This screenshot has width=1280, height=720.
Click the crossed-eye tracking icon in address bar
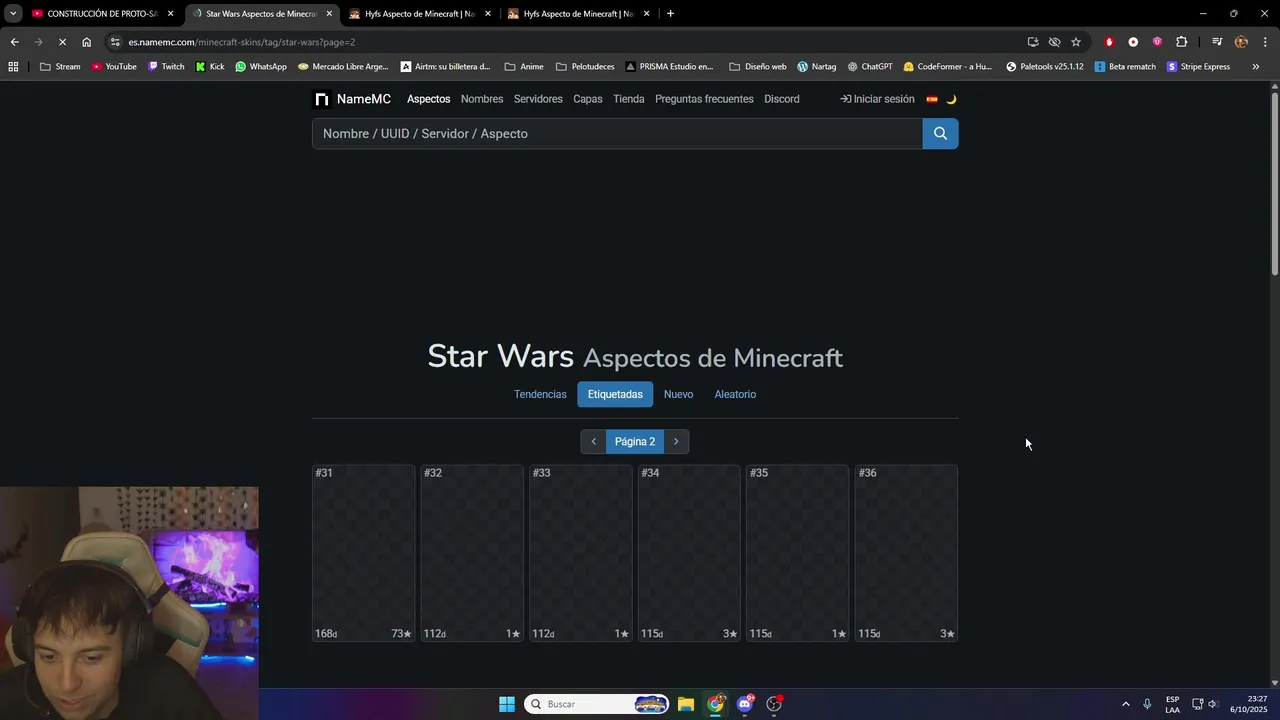(x=1054, y=42)
